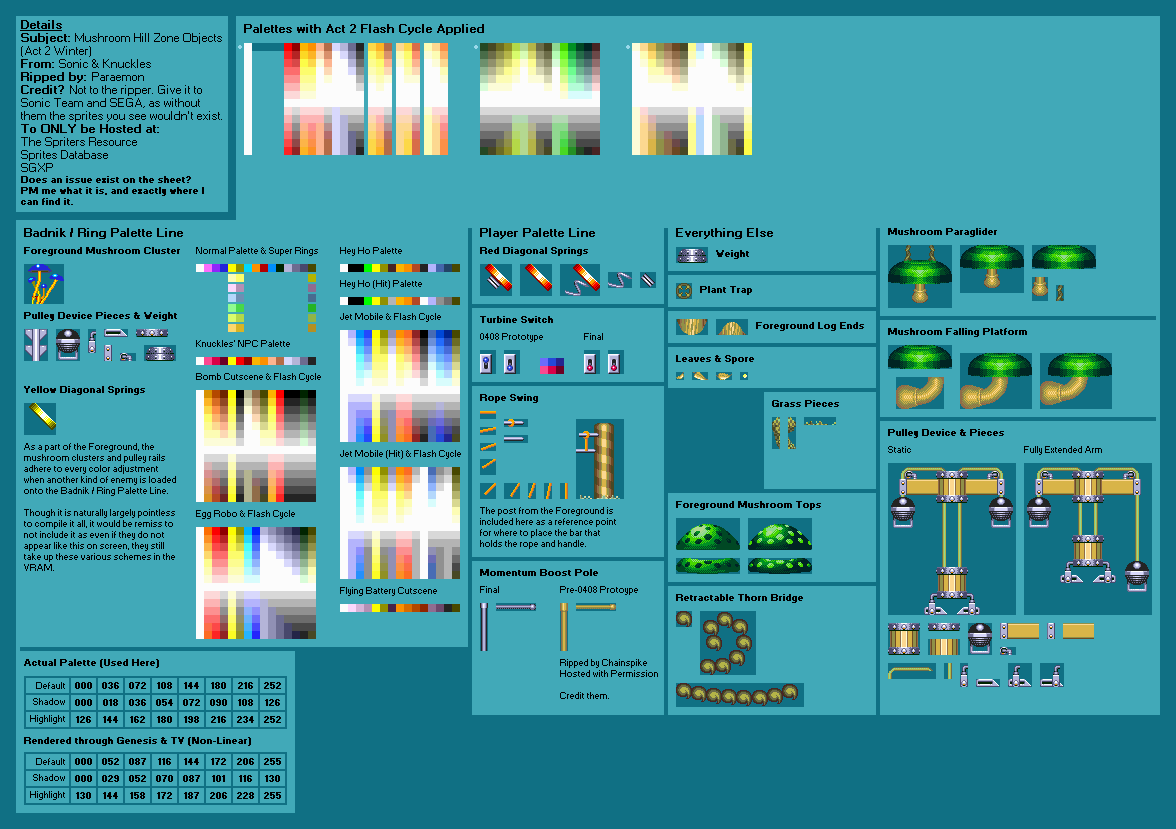The height and width of the screenshot is (829, 1176).
Task: Click the Highlight value "228" in Rendered table
Action: click(x=245, y=795)
